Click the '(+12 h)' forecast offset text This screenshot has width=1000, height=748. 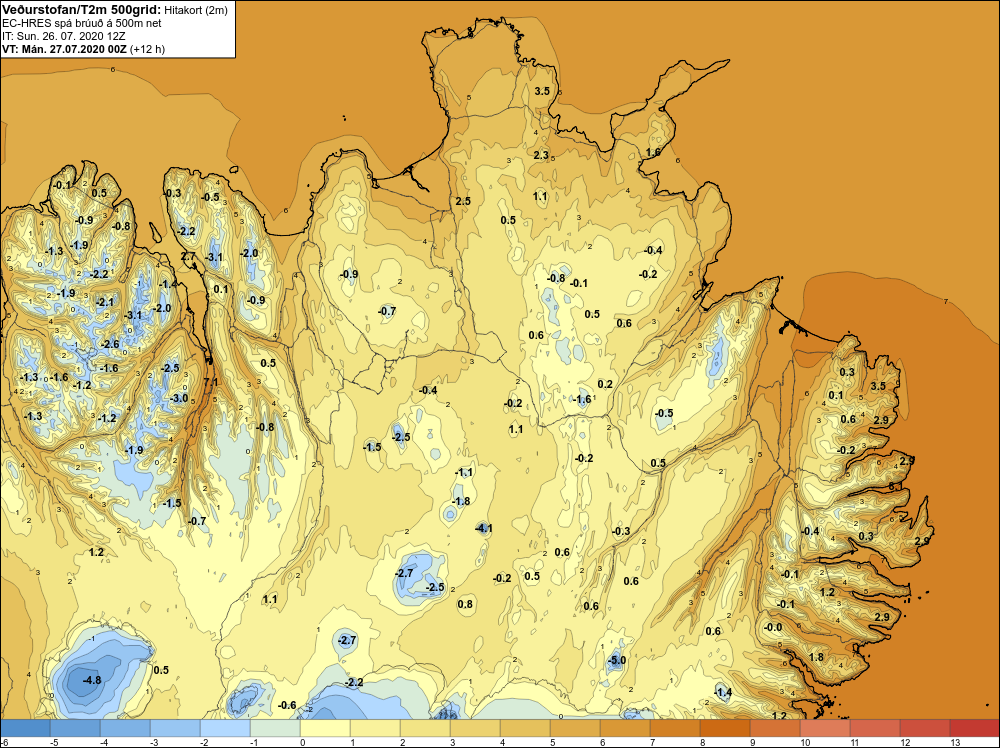click(x=147, y=49)
